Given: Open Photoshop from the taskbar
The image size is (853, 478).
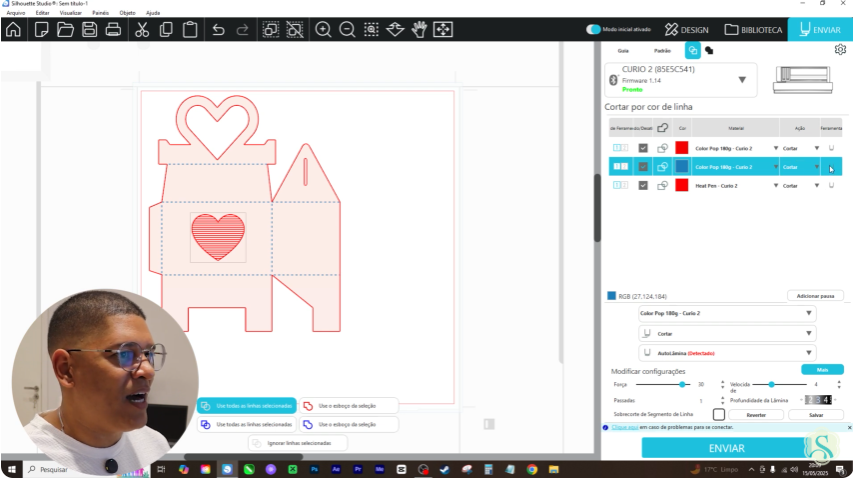Looking at the screenshot, I should tap(314, 469).
